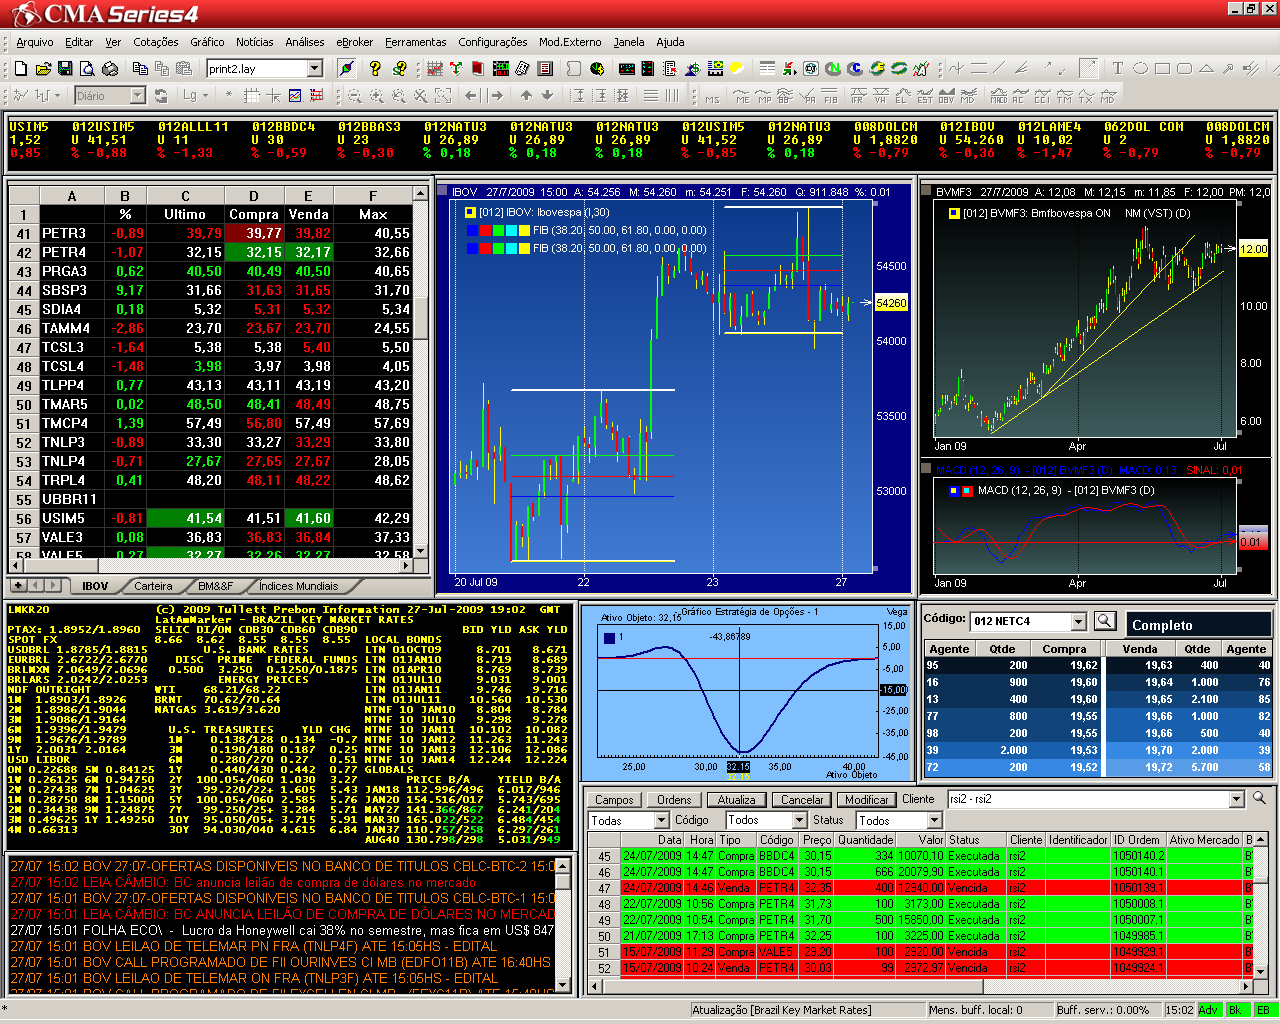Screen dimensions: 1280x1024
Task: Click the blue C circle icon
Action: pos(855,69)
